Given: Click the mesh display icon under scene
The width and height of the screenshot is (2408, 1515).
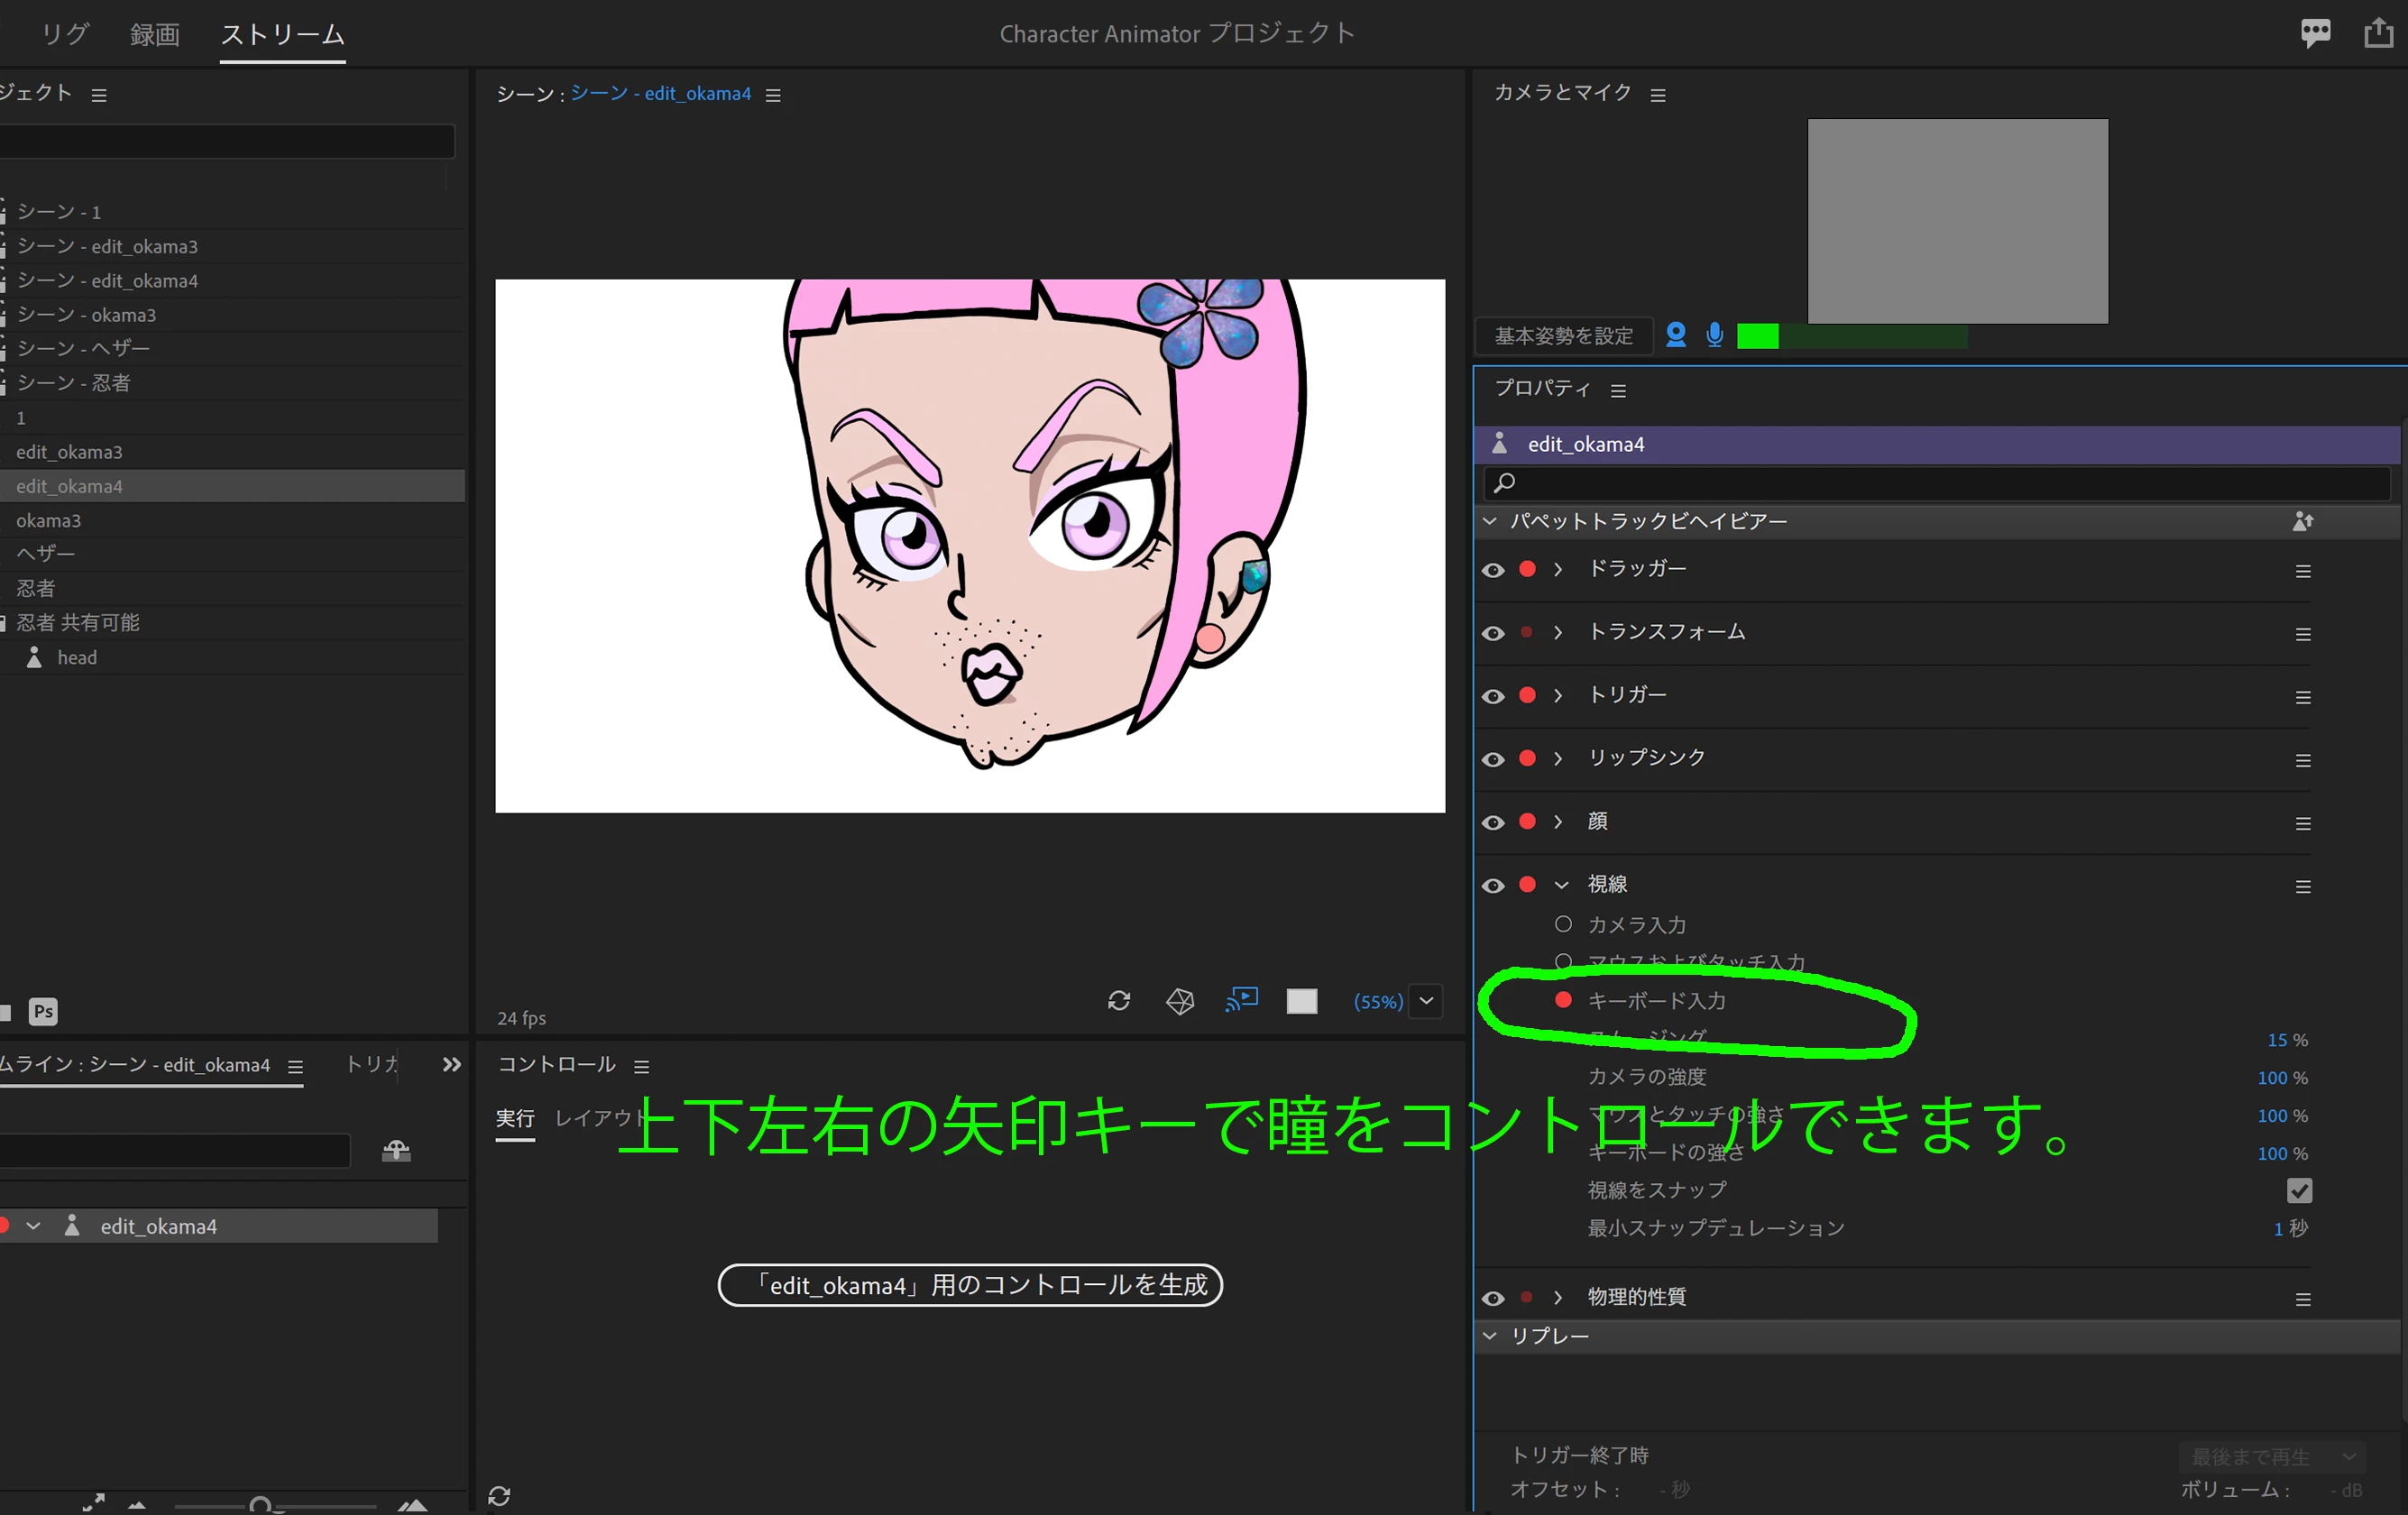Looking at the screenshot, I should [x=1180, y=1000].
